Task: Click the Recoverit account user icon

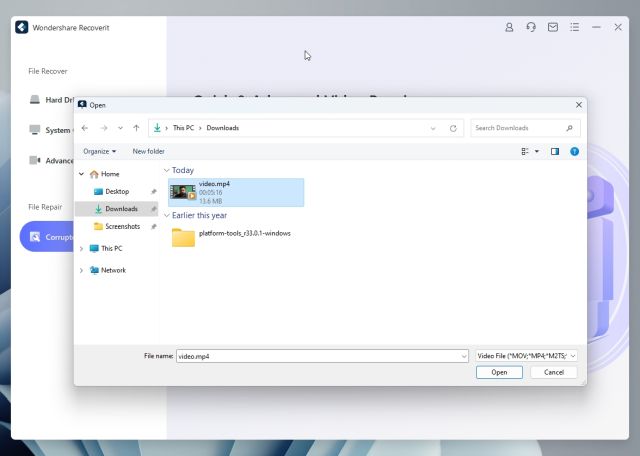Action: pyautogui.click(x=509, y=27)
